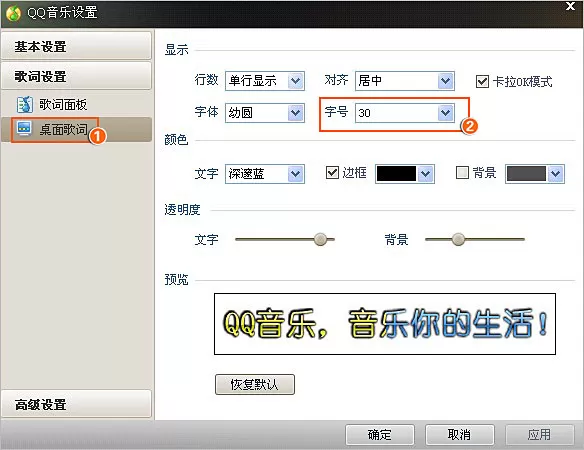Enable the 背景 color checkbox
Image resolution: width=584 pixels, height=450 pixels.
462,172
